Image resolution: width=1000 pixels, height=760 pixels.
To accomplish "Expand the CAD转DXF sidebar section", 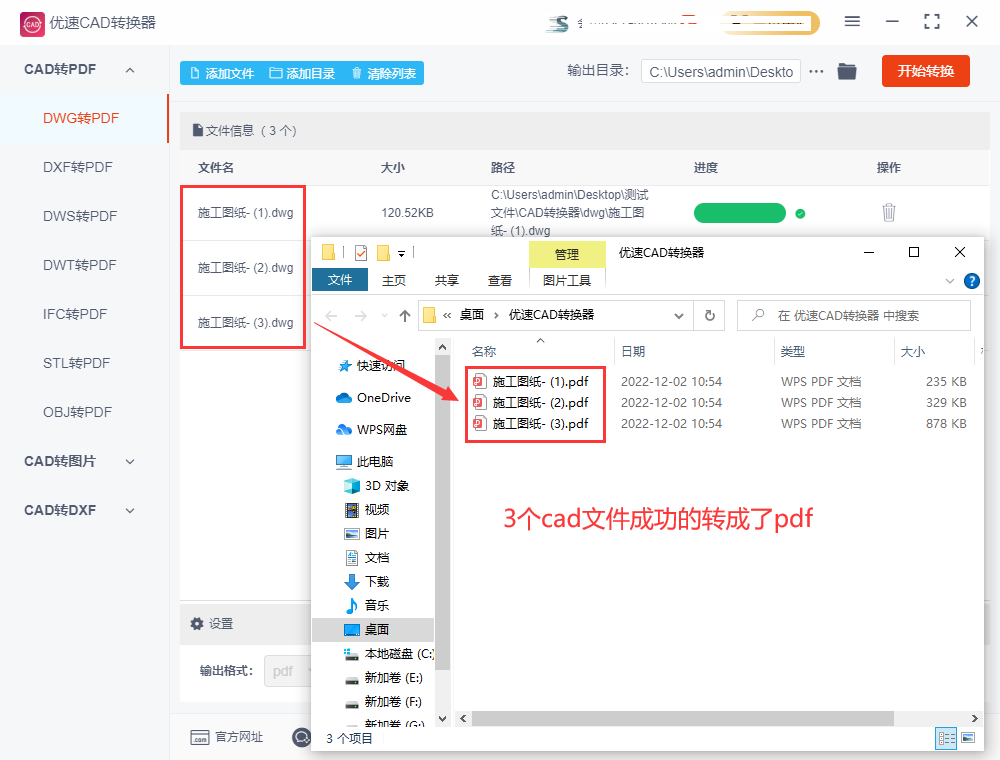I will coord(130,510).
